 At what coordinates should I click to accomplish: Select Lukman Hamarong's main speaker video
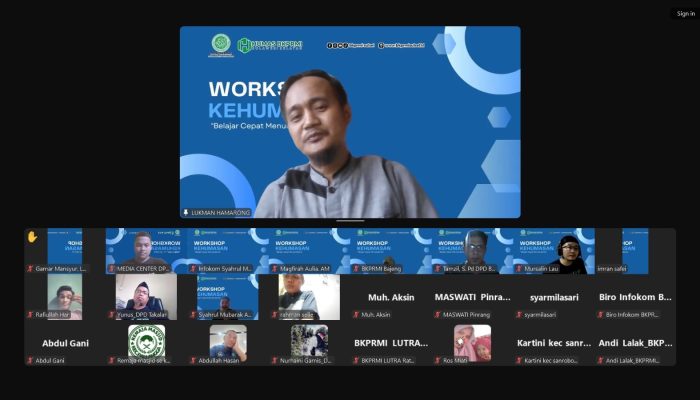pos(350,120)
